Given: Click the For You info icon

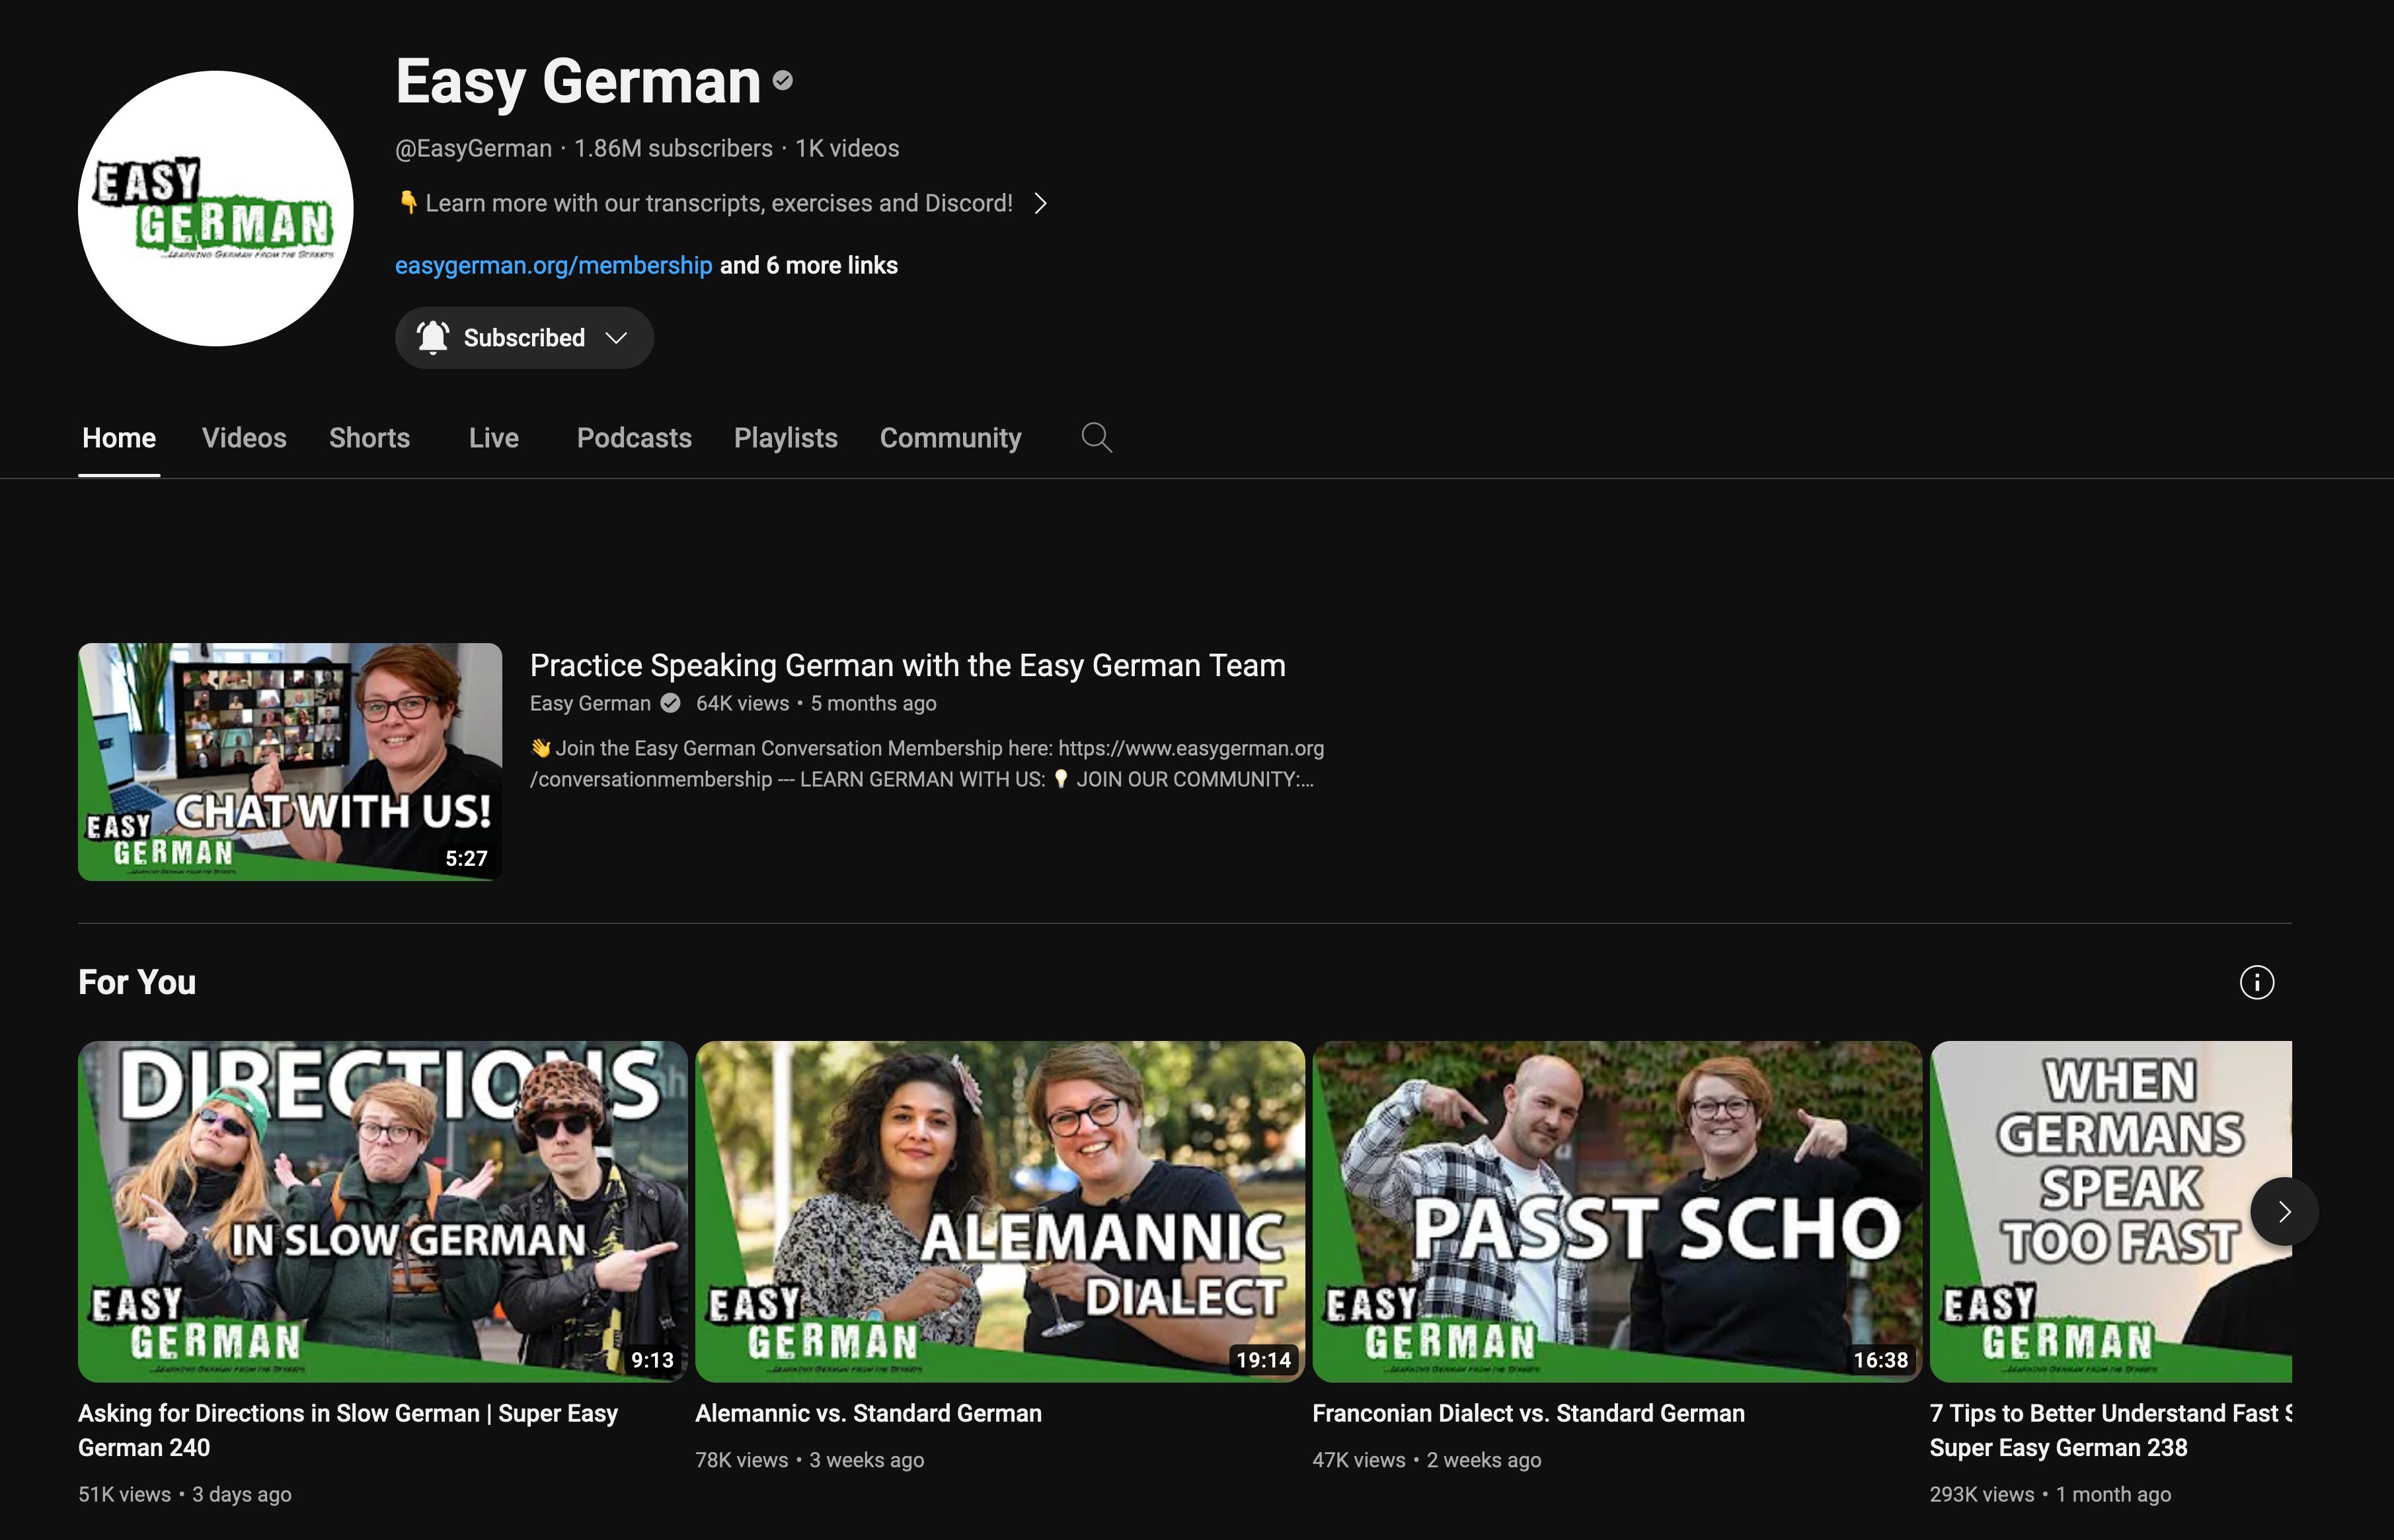Looking at the screenshot, I should tap(2256, 982).
